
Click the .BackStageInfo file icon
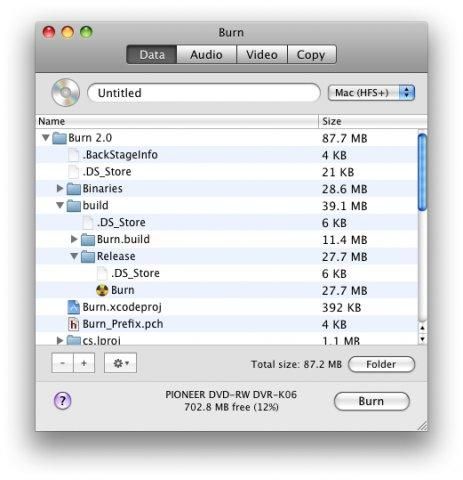tap(73, 155)
